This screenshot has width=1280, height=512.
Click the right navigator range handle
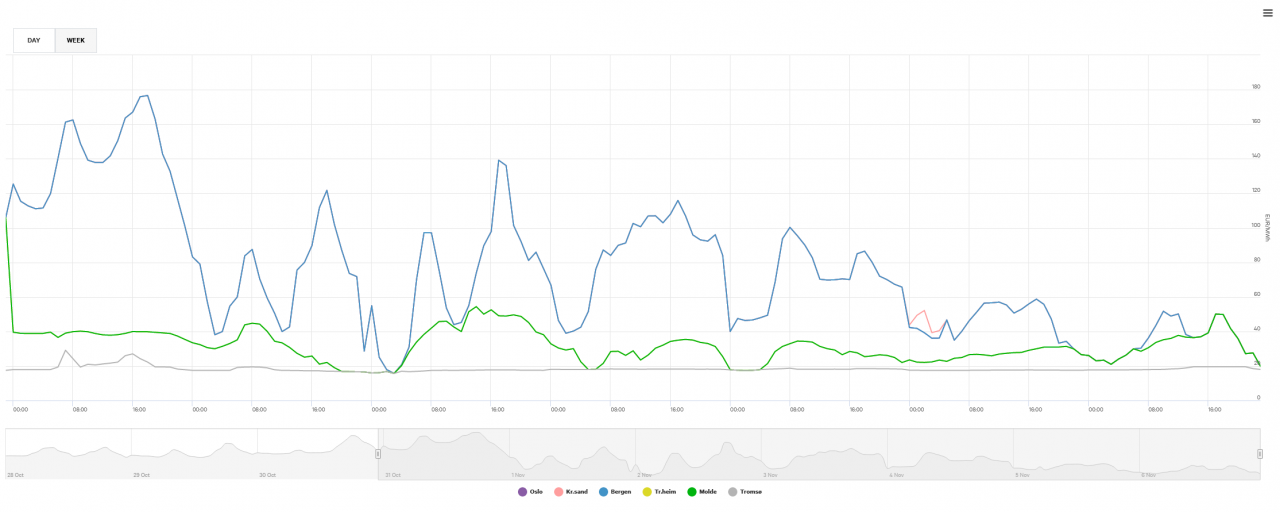[1260, 454]
